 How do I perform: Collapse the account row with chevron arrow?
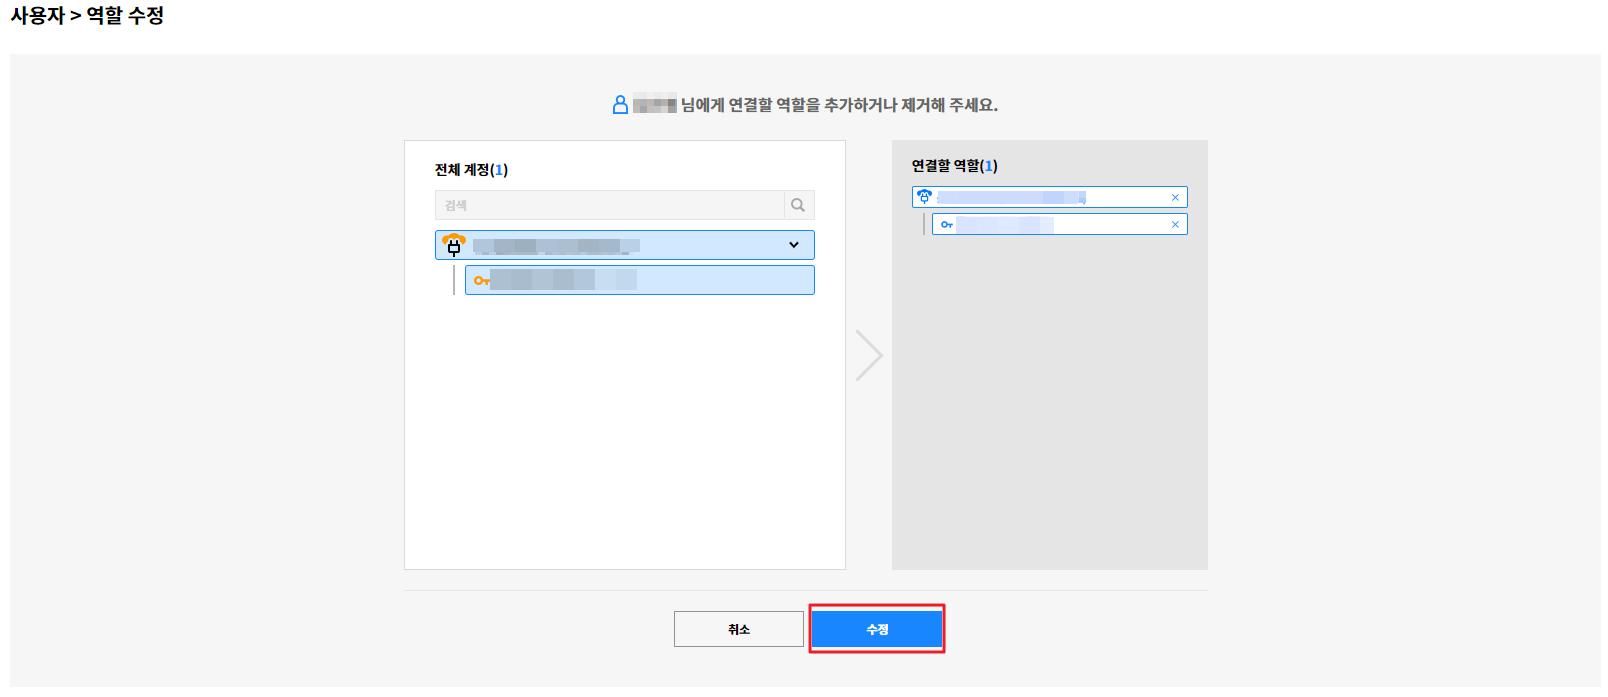point(794,245)
